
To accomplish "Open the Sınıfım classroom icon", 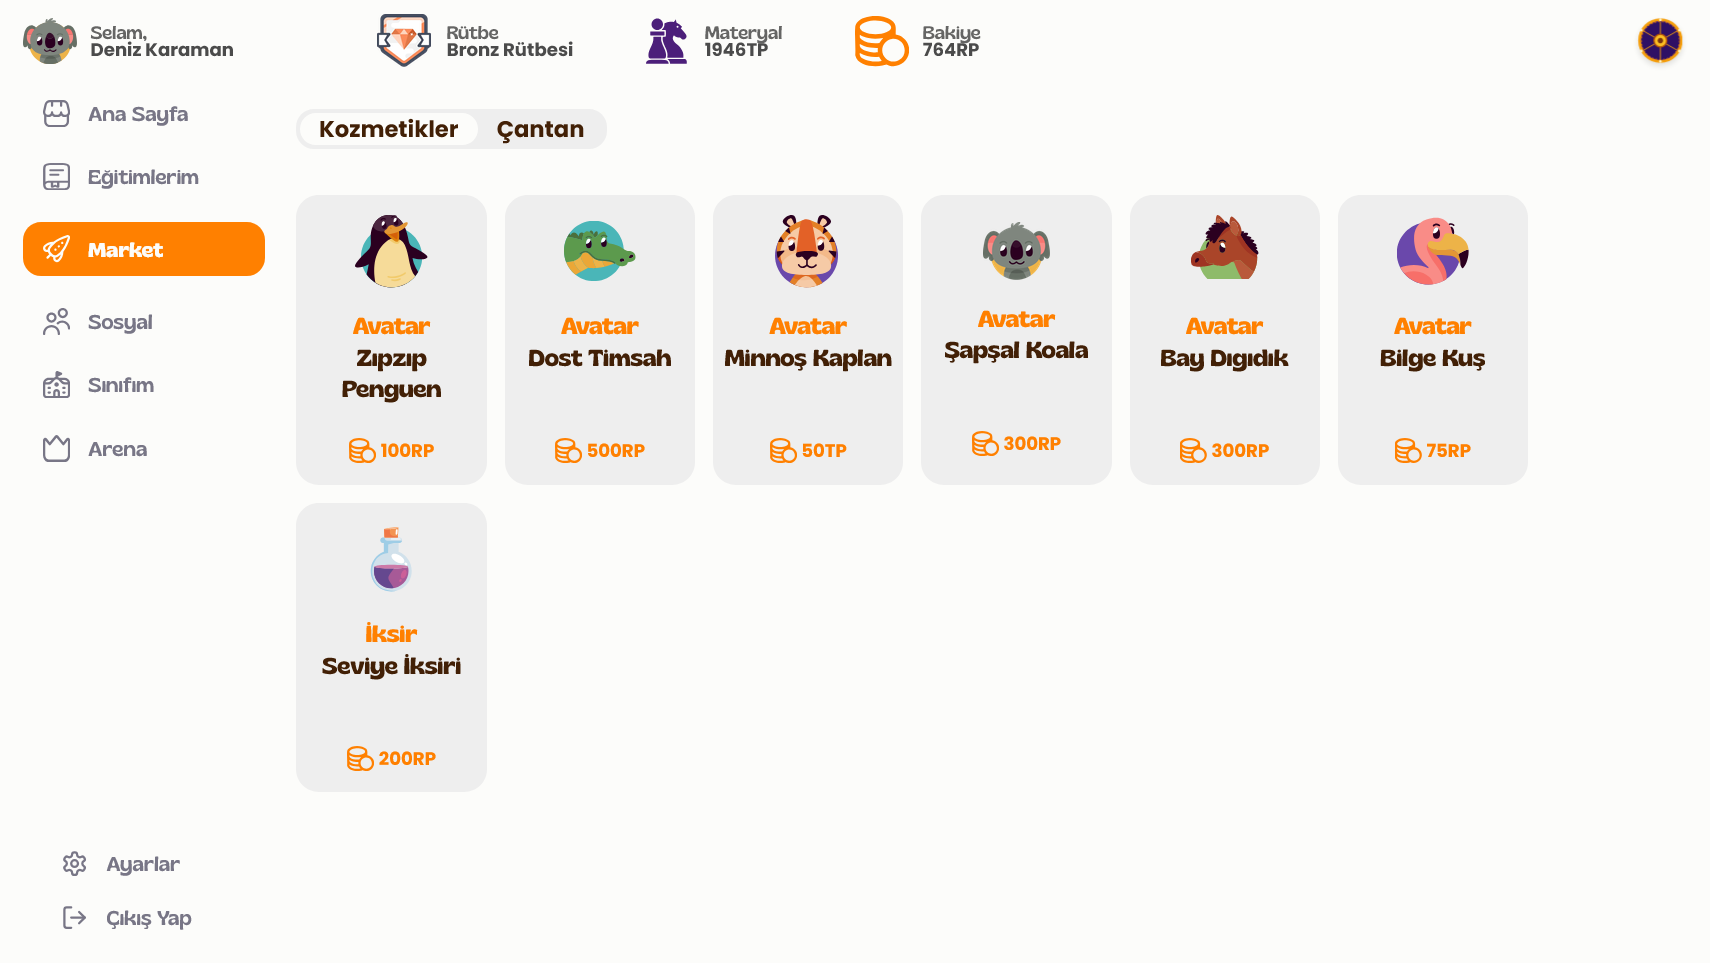I will click(56, 385).
